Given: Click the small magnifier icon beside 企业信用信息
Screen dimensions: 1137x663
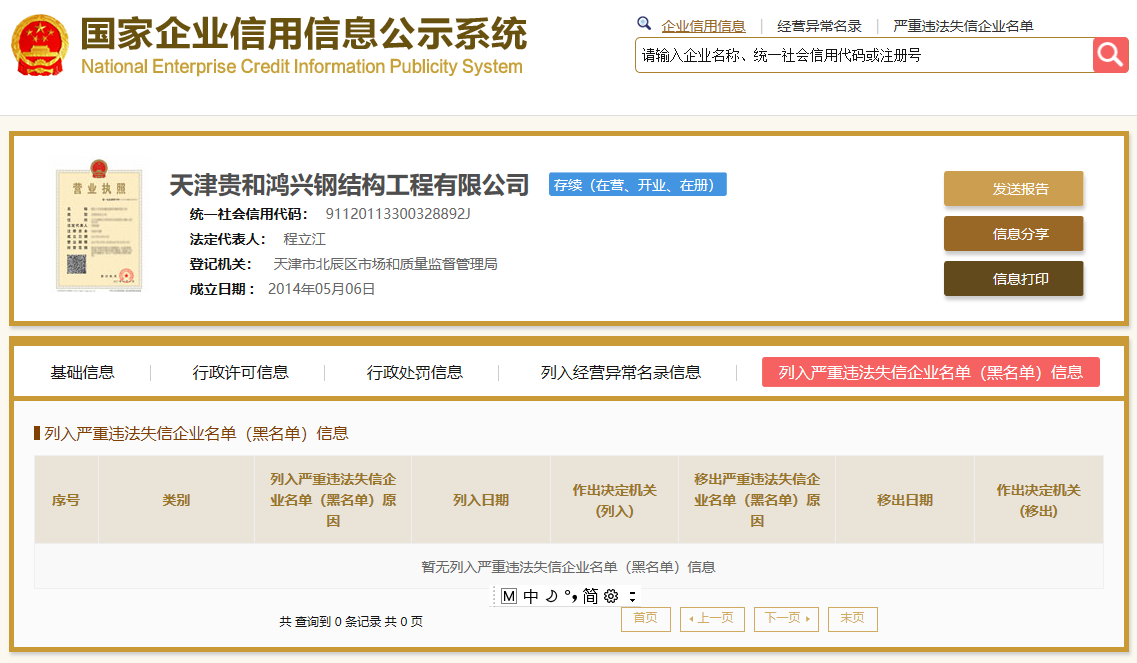Looking at the screenshot, I should [643, 23].
